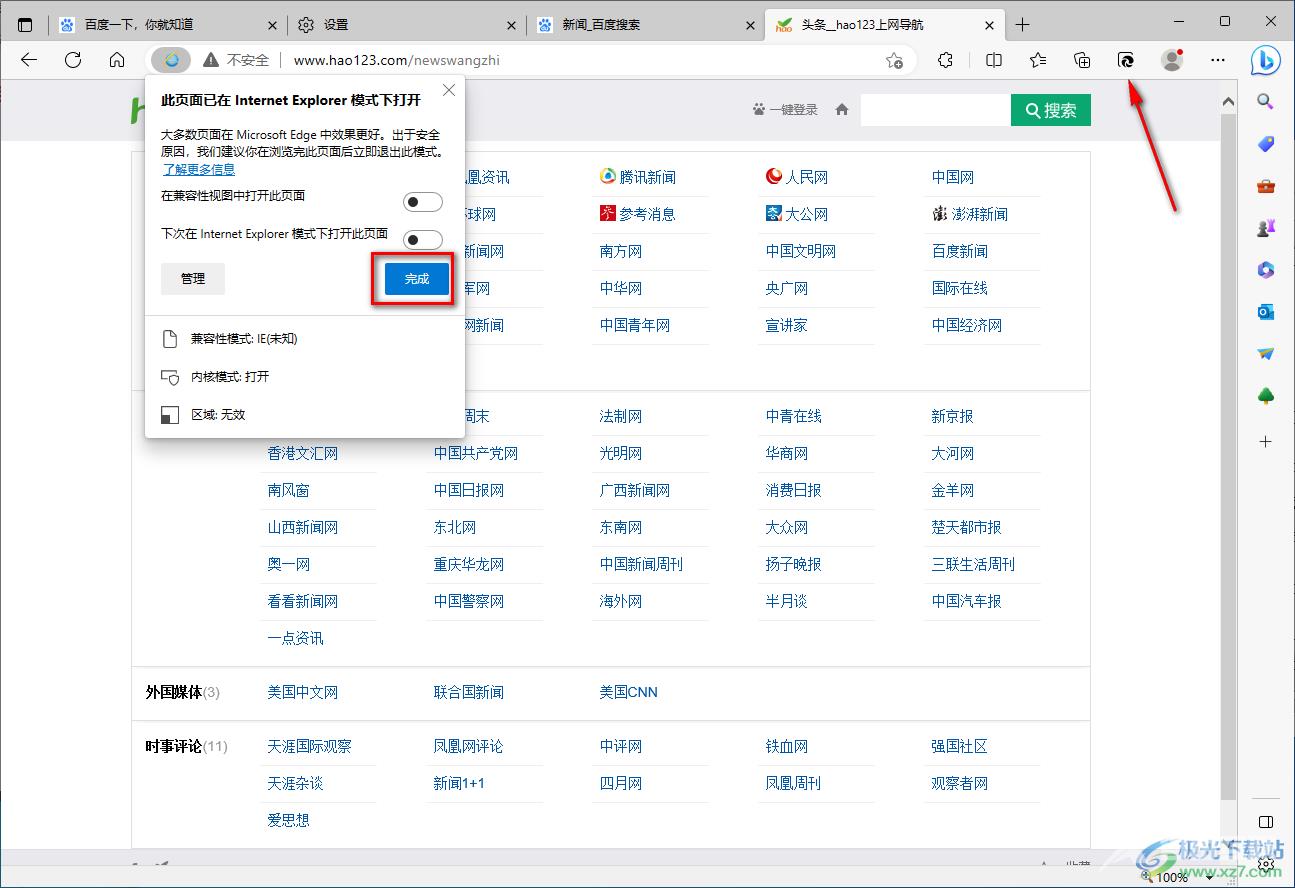Switch to the '新闻_百度搜索' tab
The image size is (1295, 888).
(645, 25)
